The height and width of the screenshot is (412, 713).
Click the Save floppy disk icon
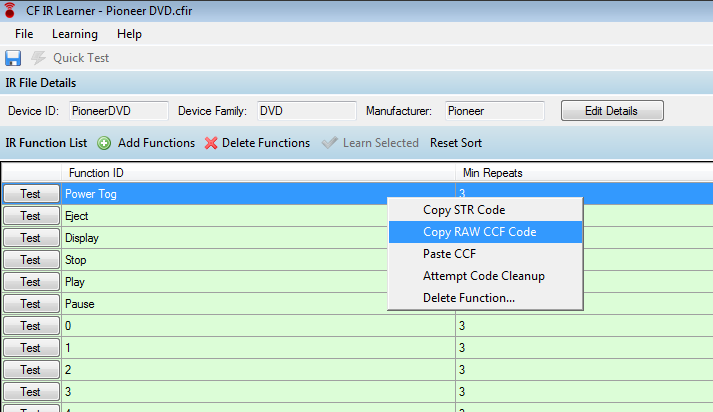pos(14,58)
